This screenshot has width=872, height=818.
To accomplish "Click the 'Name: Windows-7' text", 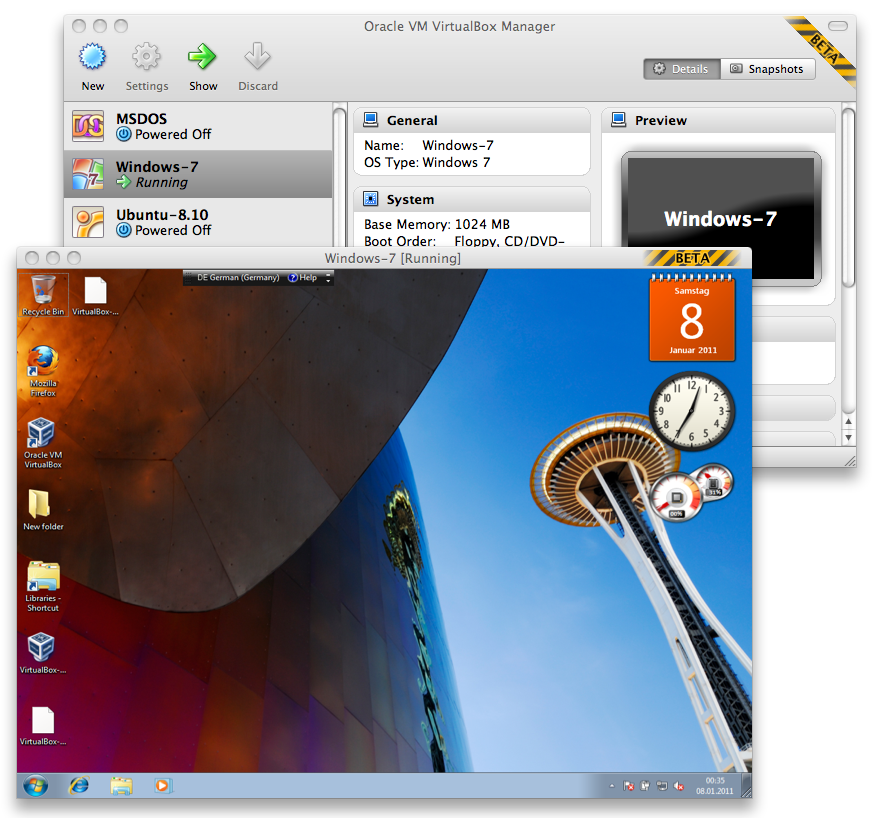I will pos(428,145).
